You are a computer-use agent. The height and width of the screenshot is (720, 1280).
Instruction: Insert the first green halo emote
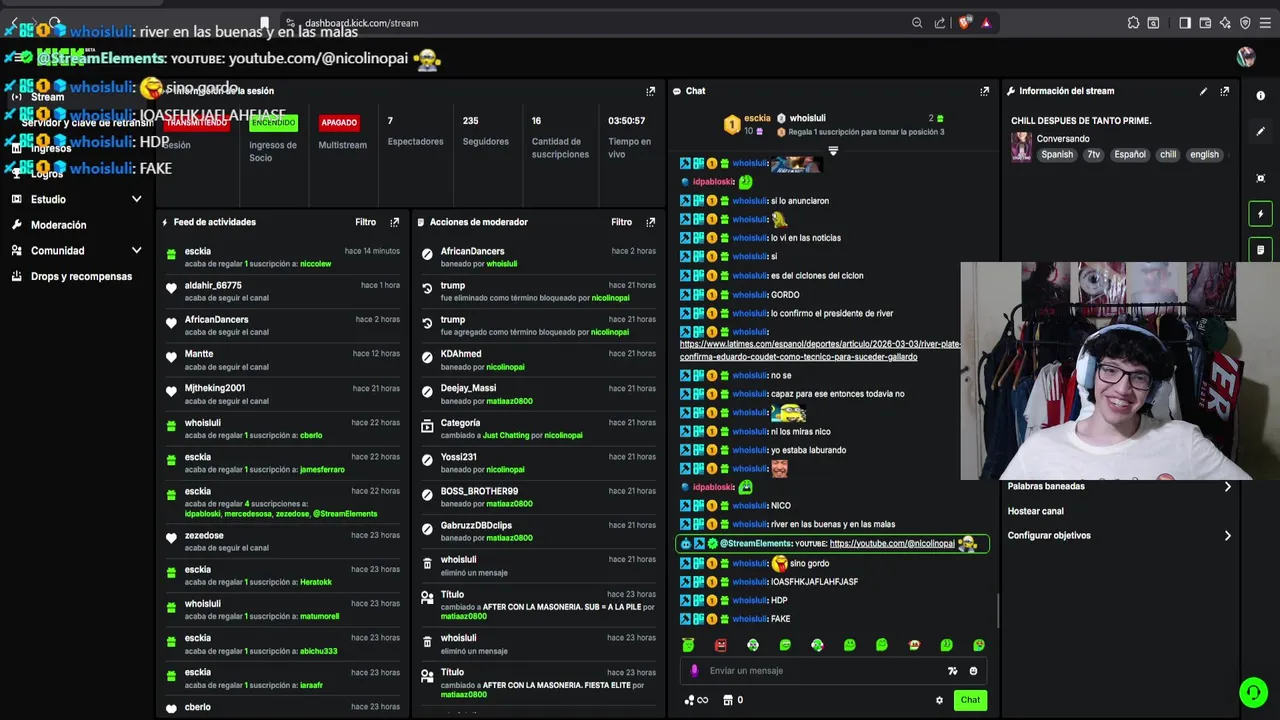tap(688, 645)
